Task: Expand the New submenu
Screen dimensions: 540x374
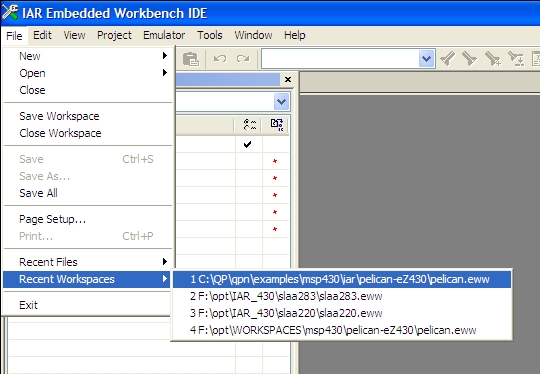Action: pos(87,56)
